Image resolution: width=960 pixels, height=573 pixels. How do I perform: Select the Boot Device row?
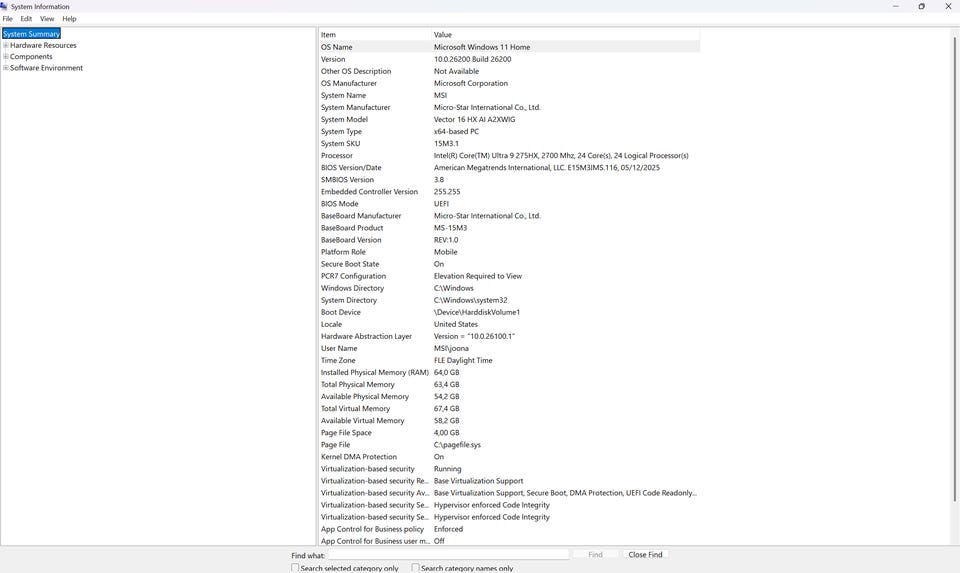coord(509,312)
